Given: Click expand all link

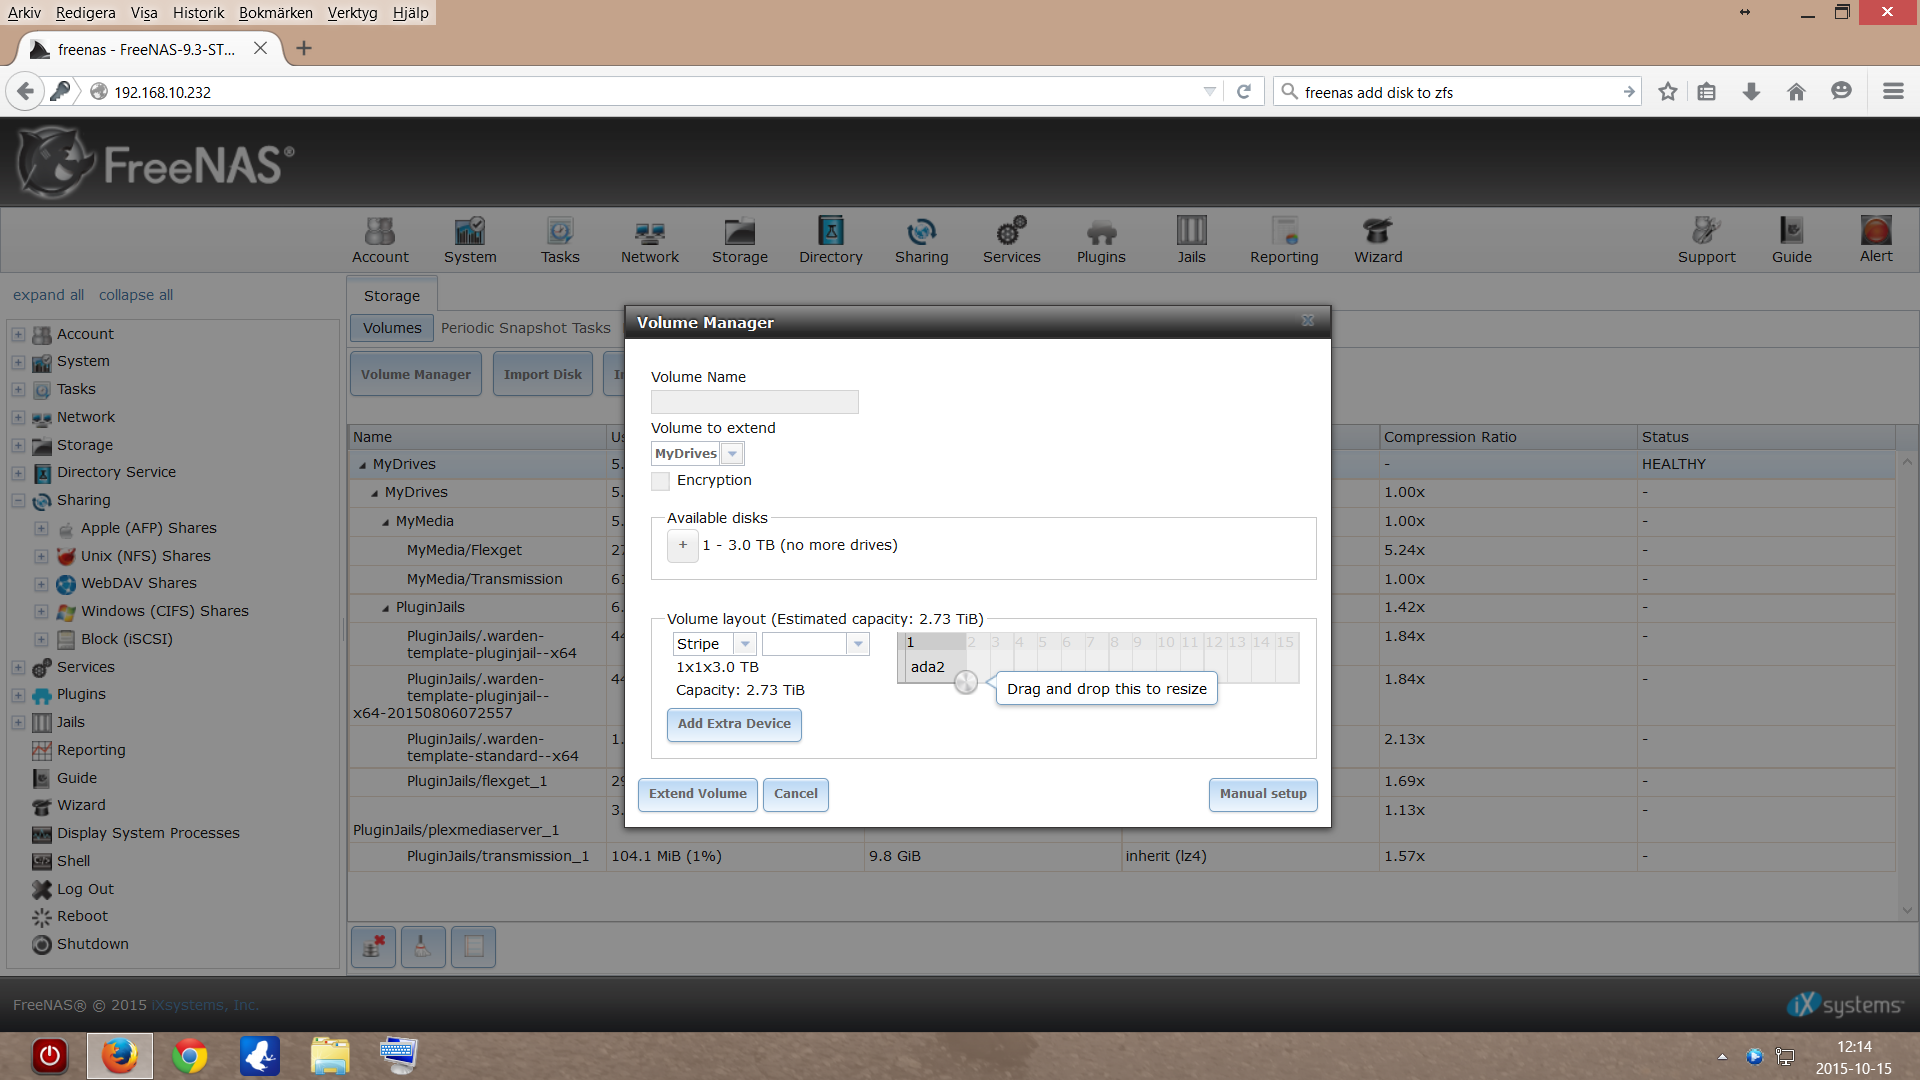Looking at the screenshot, I should (x=48, y=295).
